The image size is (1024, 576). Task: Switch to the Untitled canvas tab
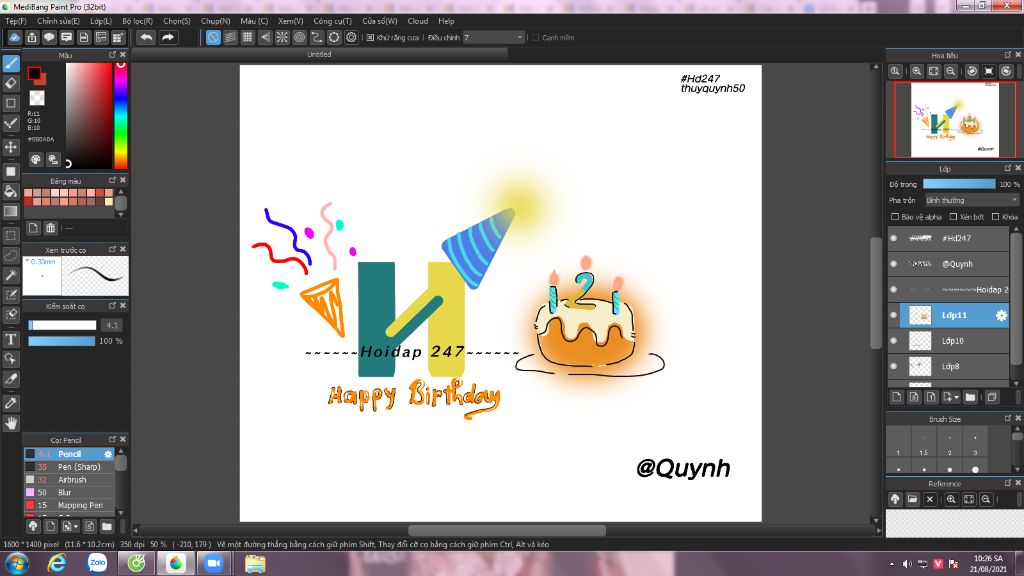(319, 55)
